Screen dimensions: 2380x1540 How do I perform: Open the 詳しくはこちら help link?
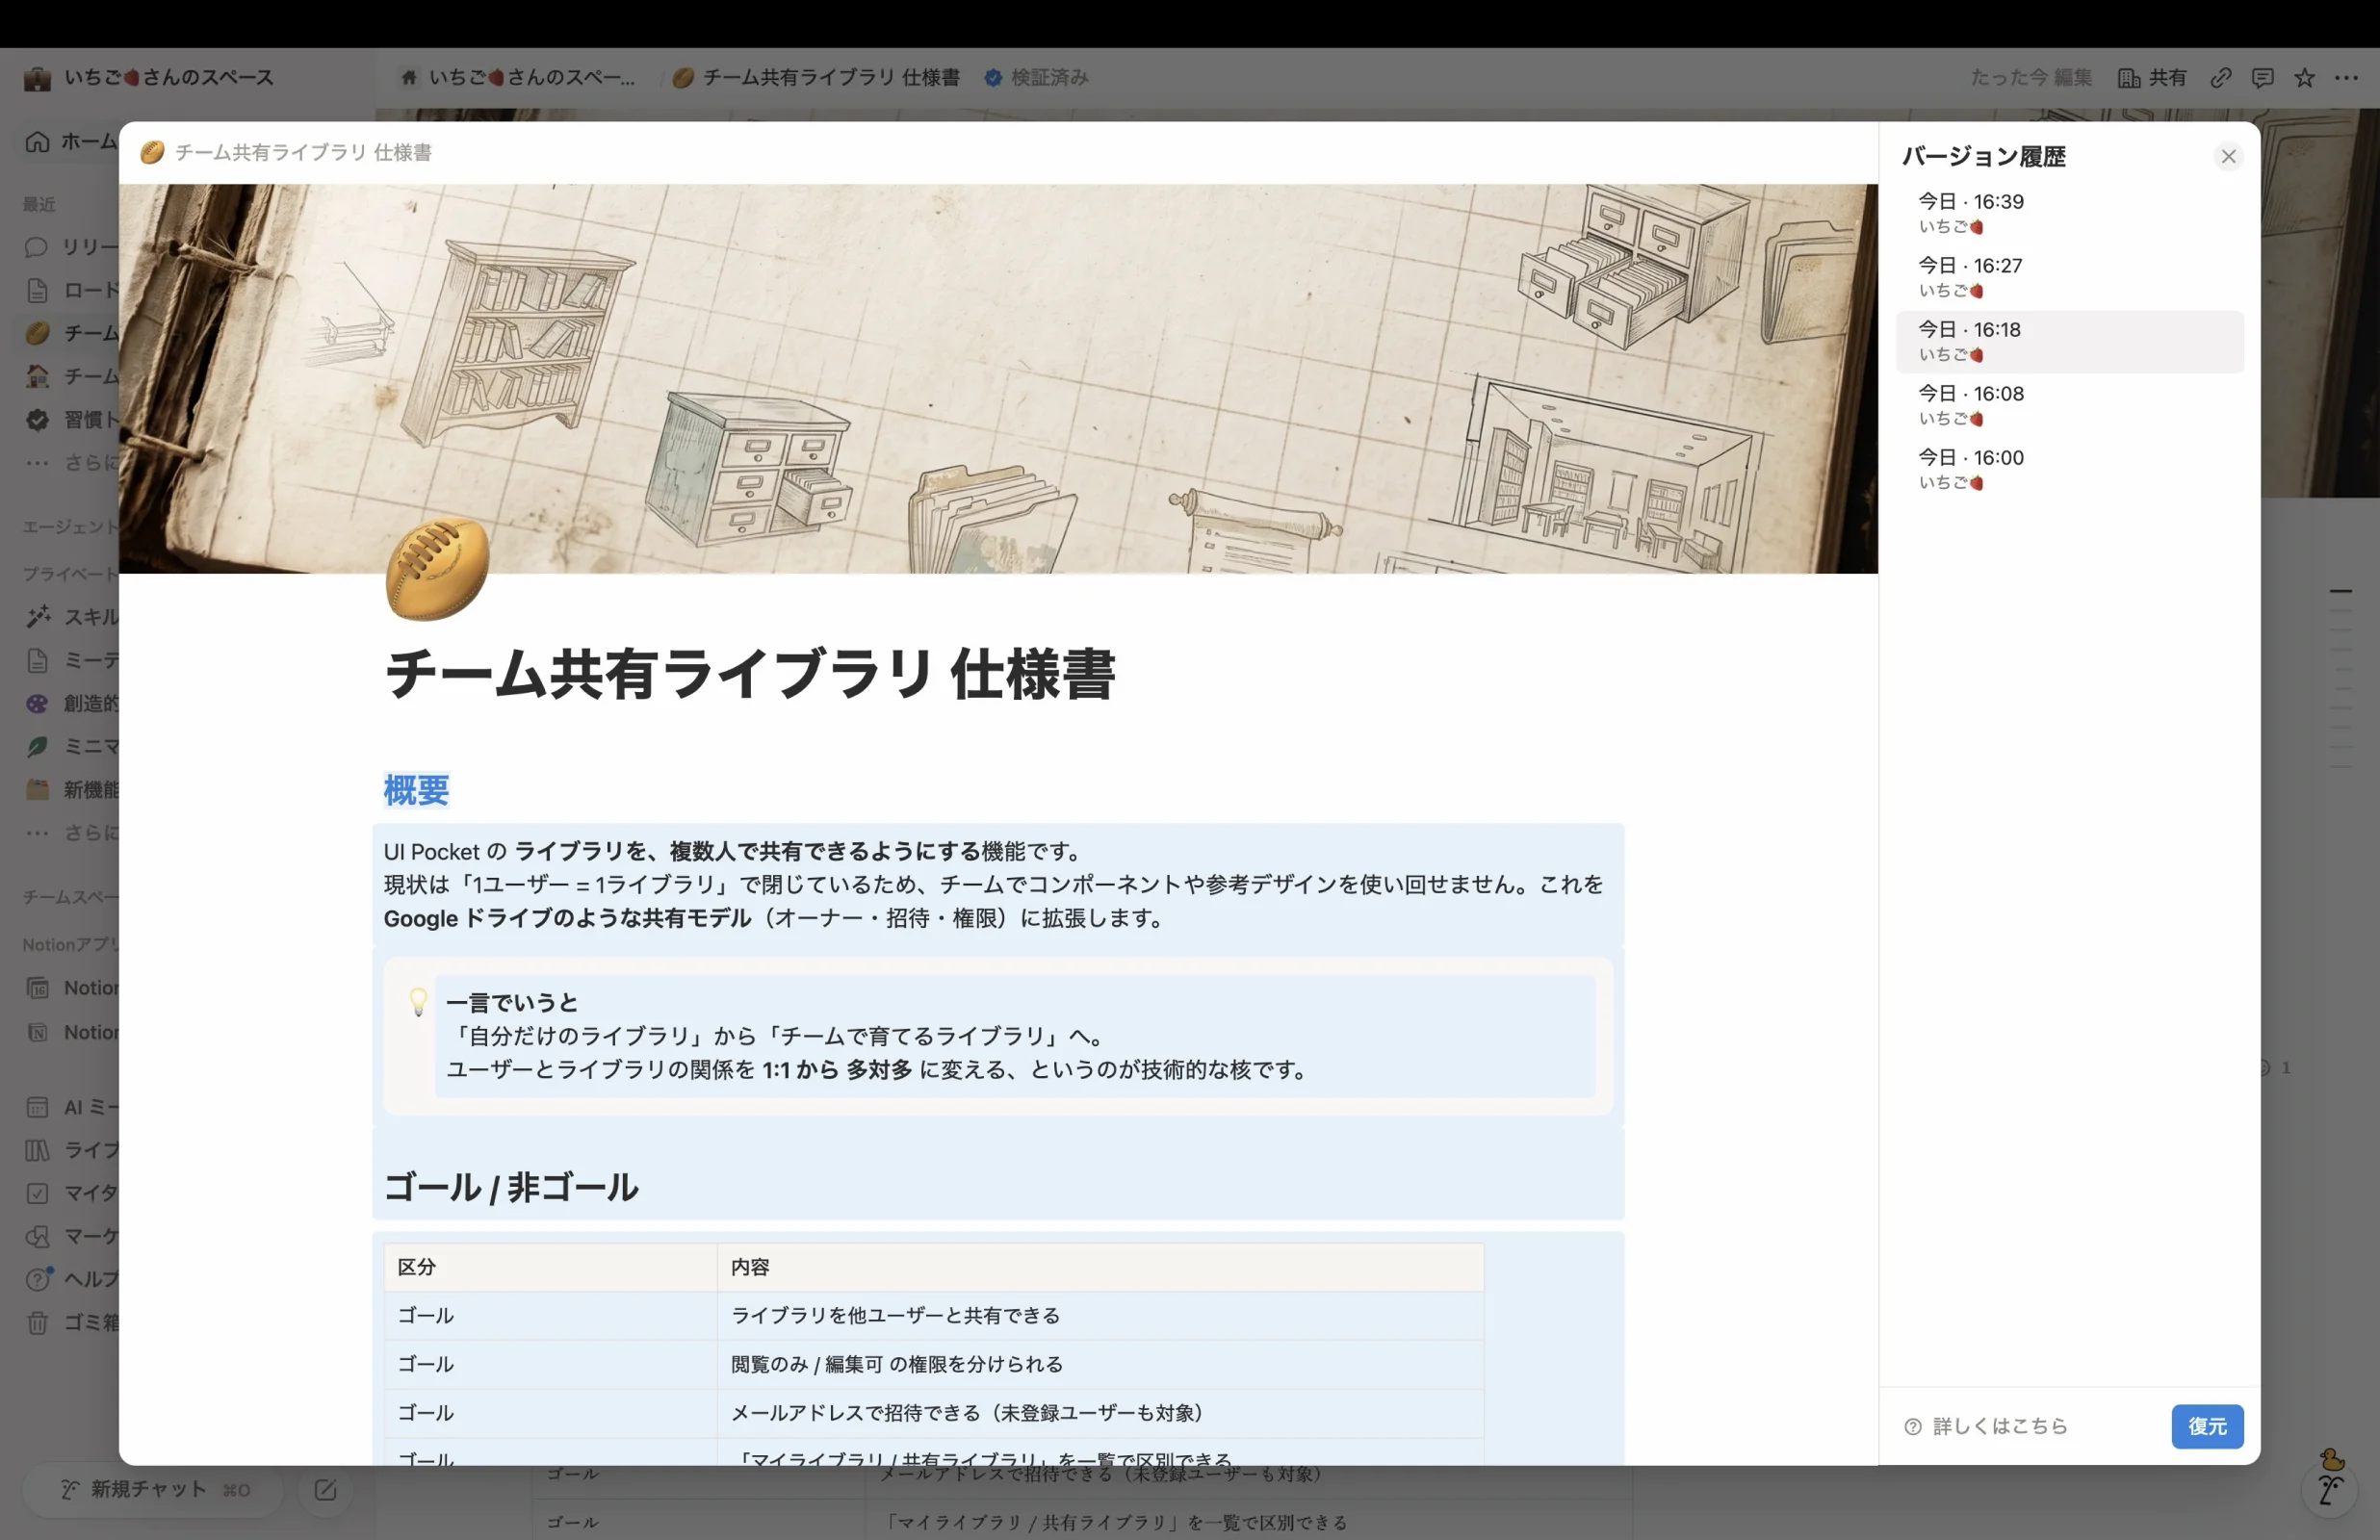click(1999, 1426)
